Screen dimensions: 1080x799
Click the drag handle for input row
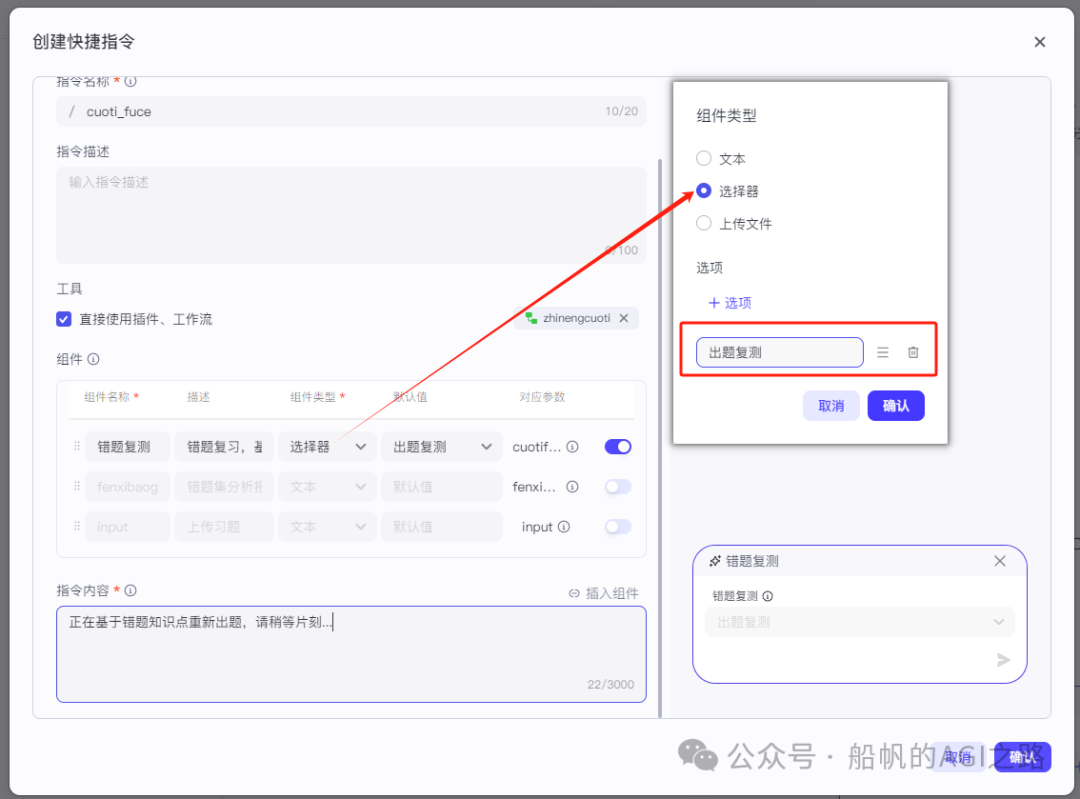coord(76,526)
